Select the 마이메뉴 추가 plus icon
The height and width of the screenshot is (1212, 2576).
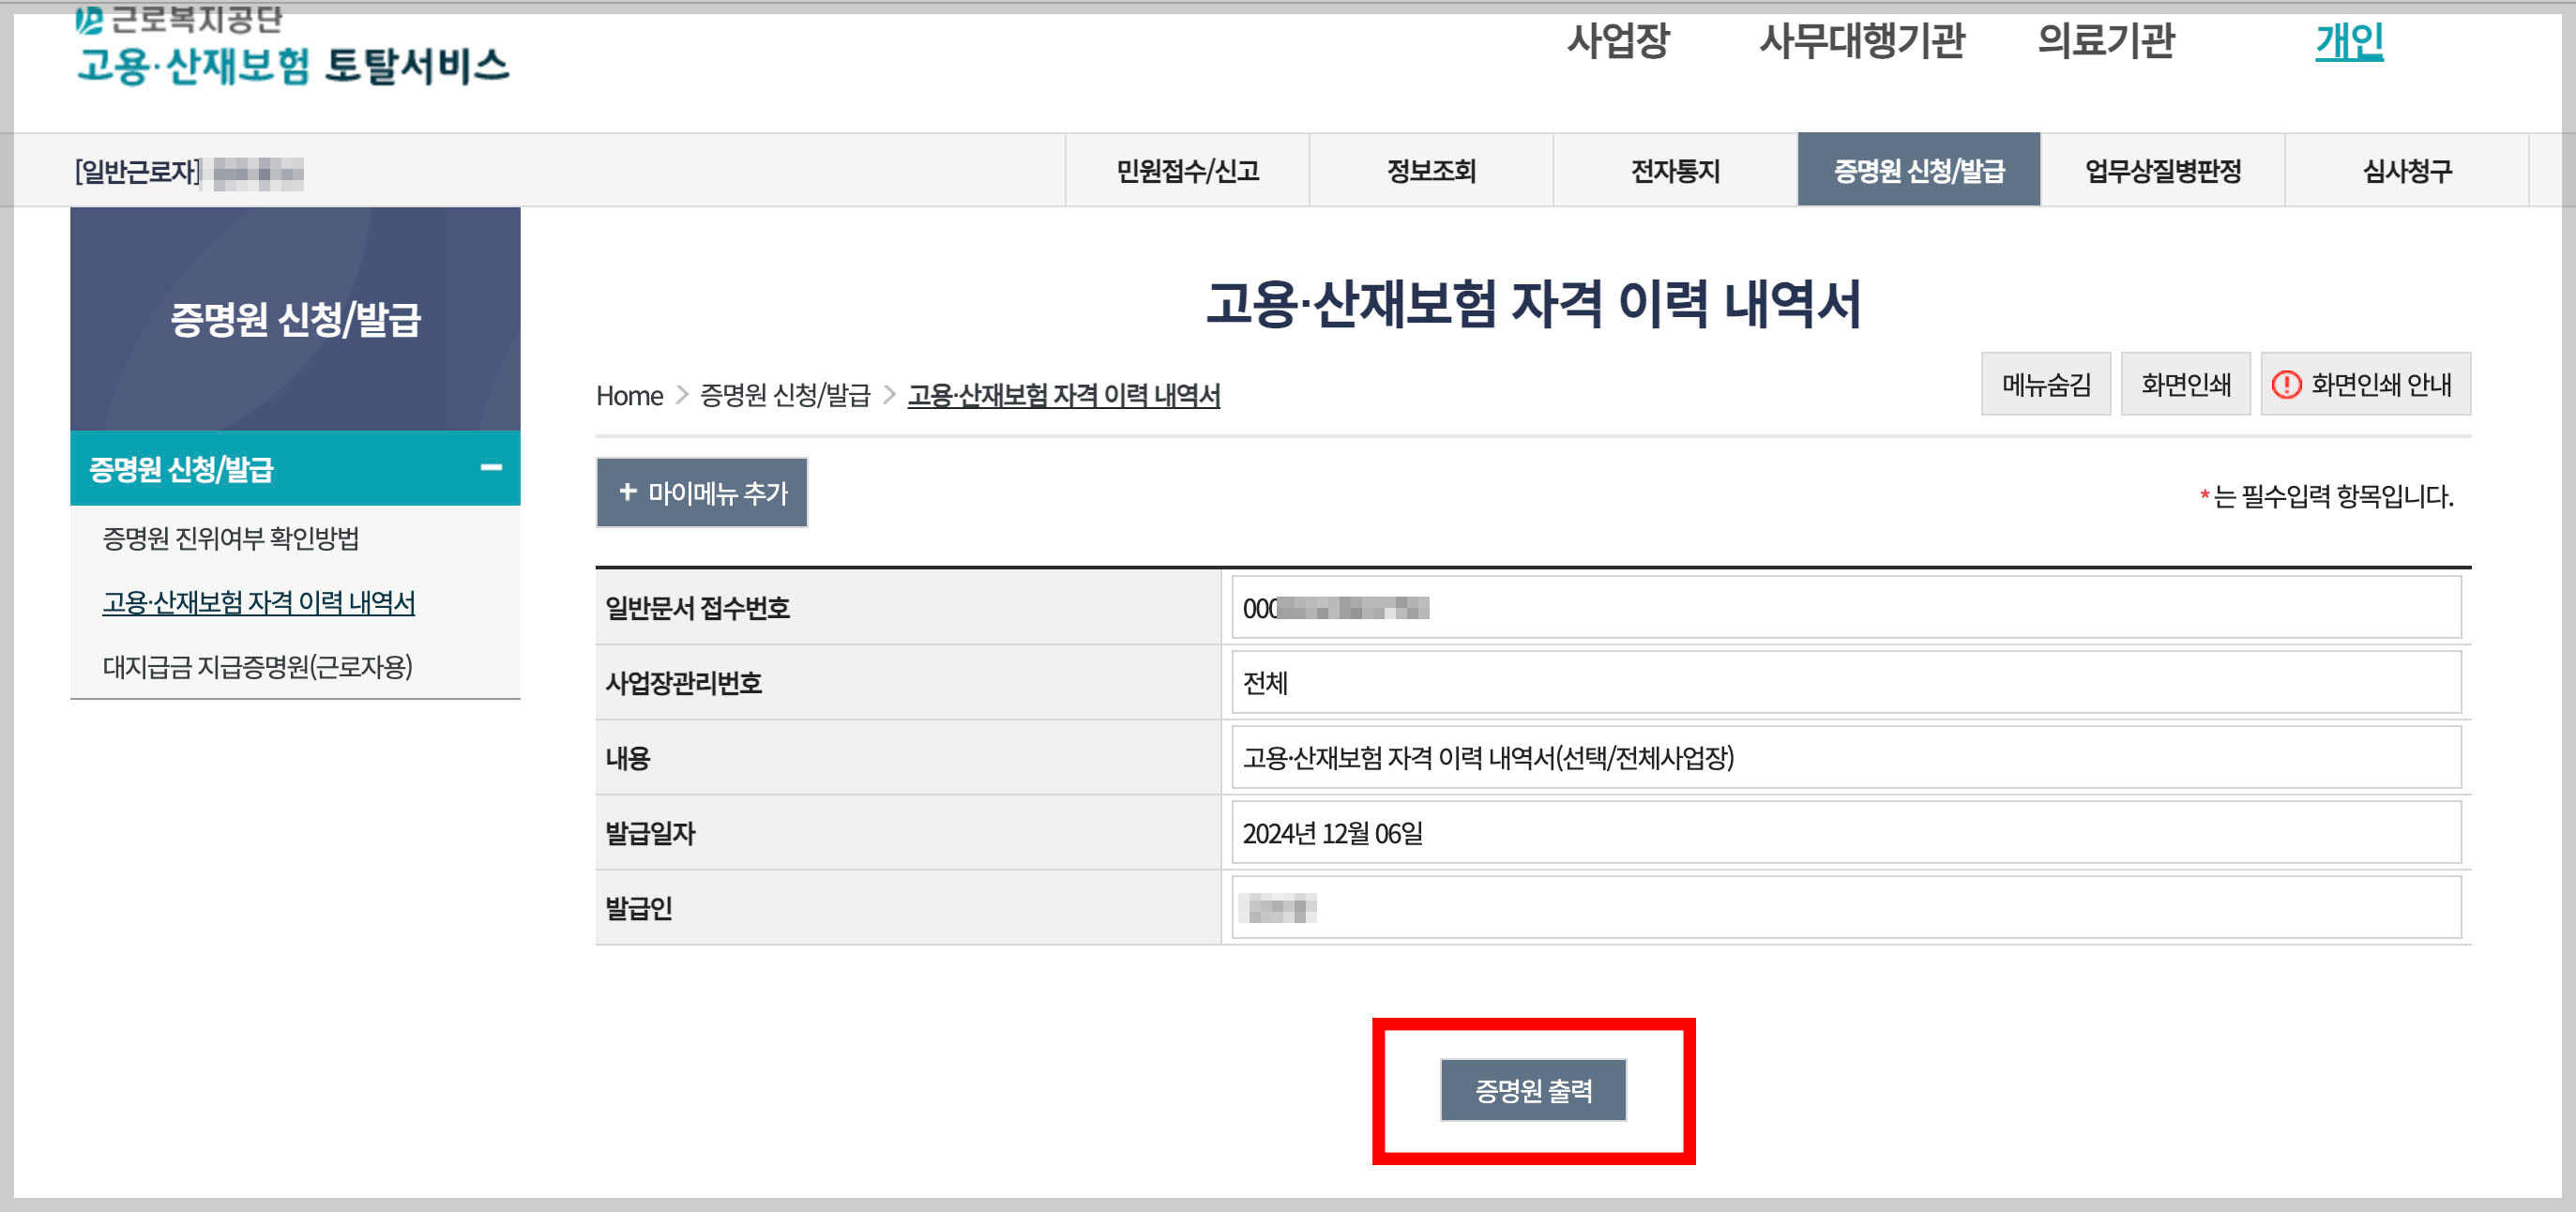coord(628,492)
